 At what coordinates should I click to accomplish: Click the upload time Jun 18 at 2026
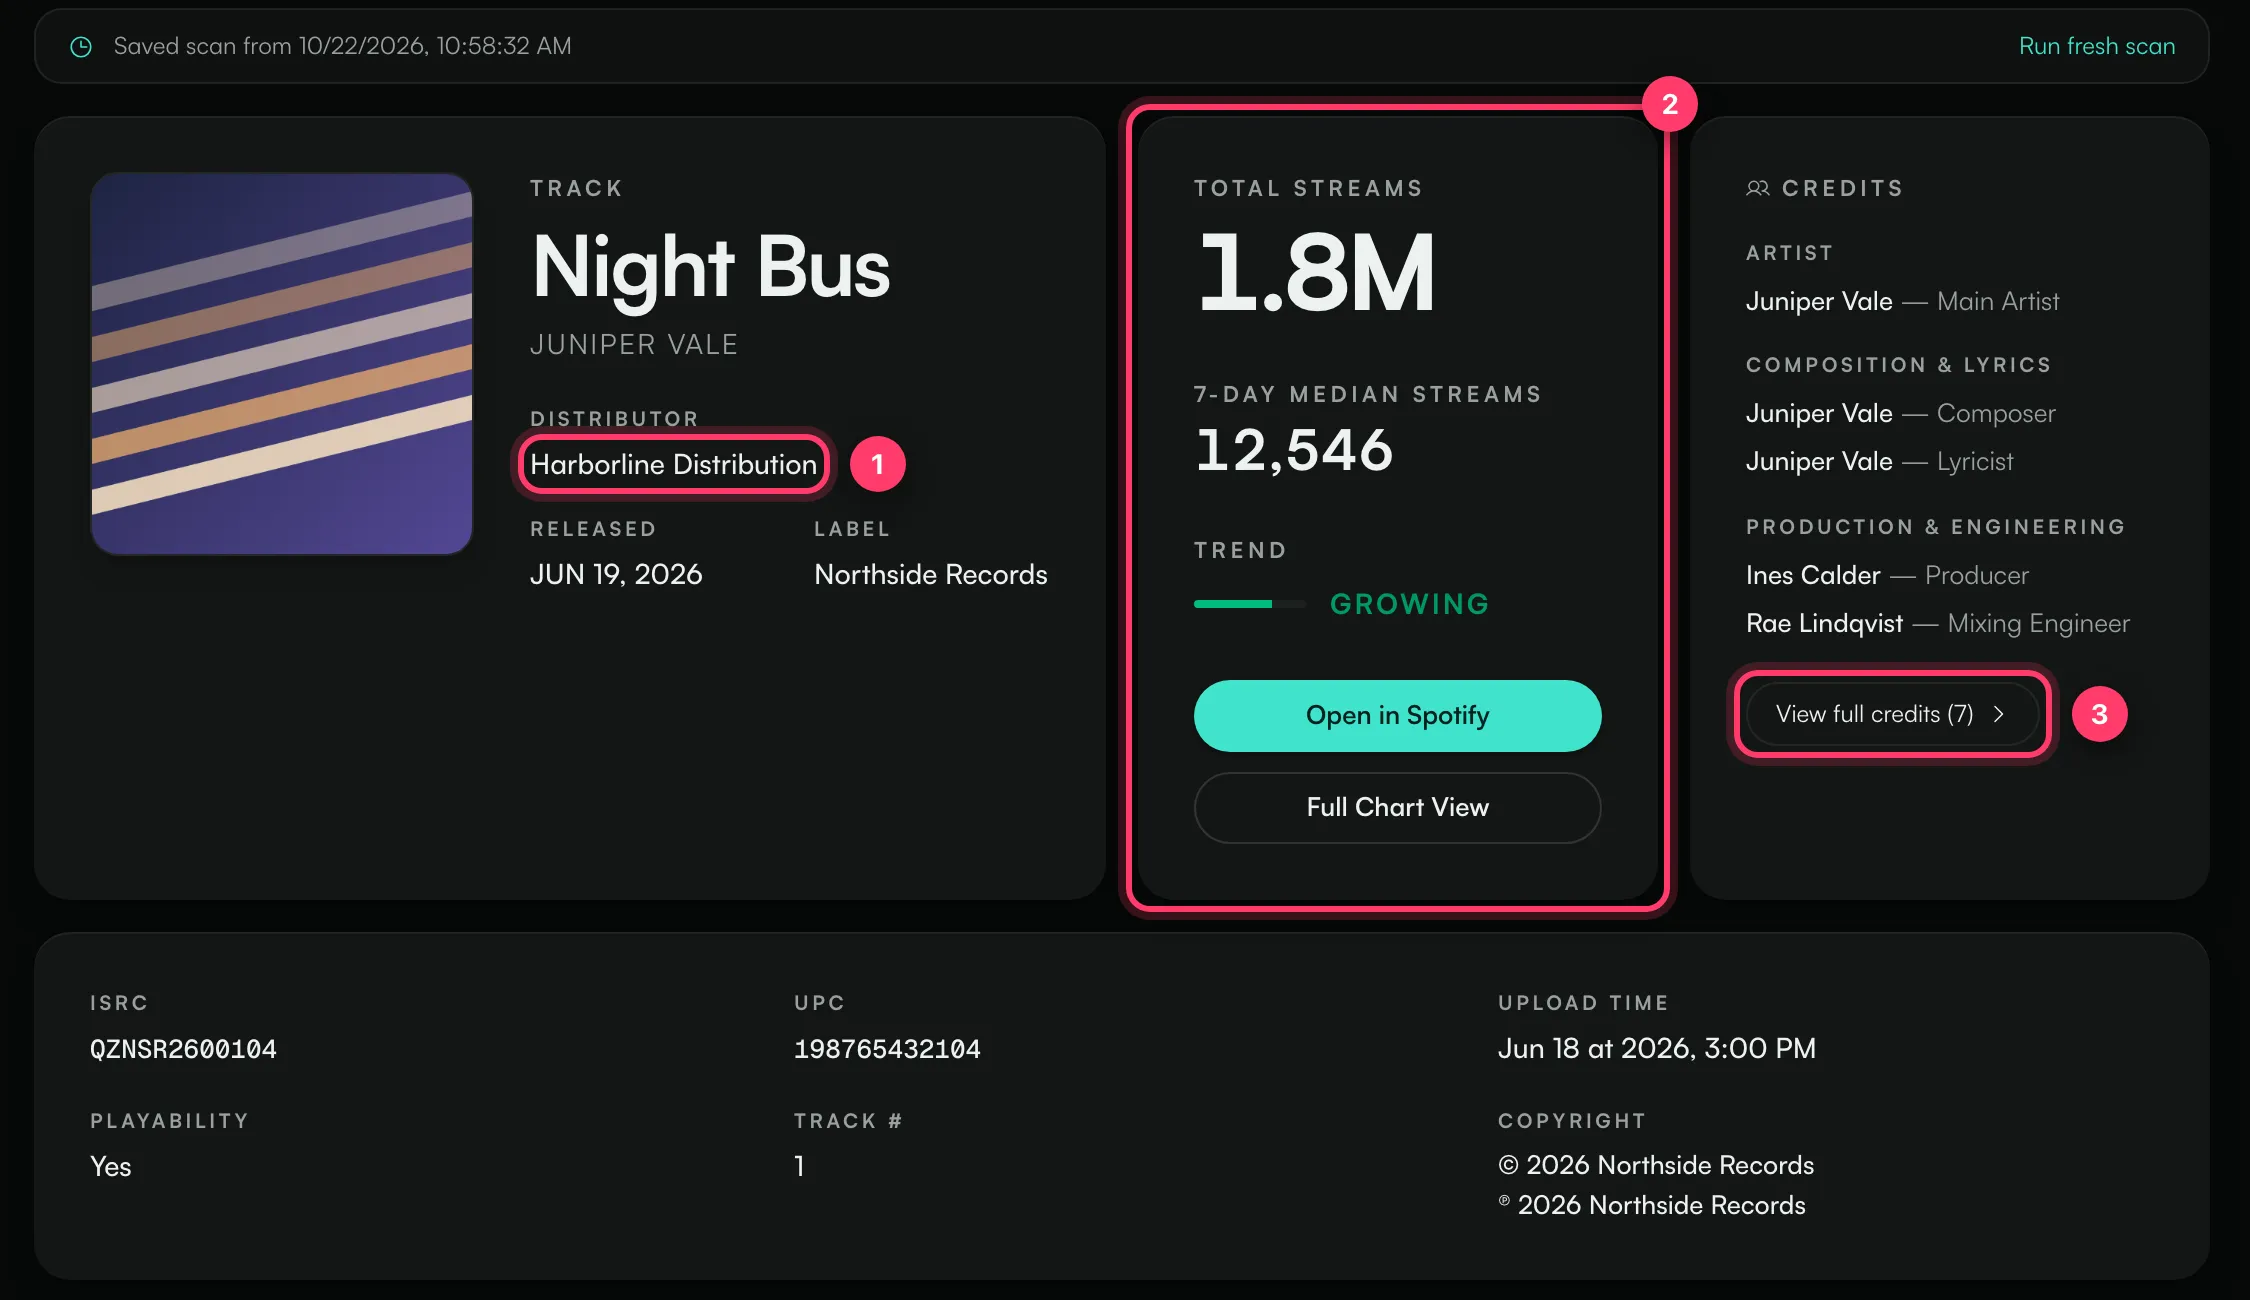coord(1656,1048)
